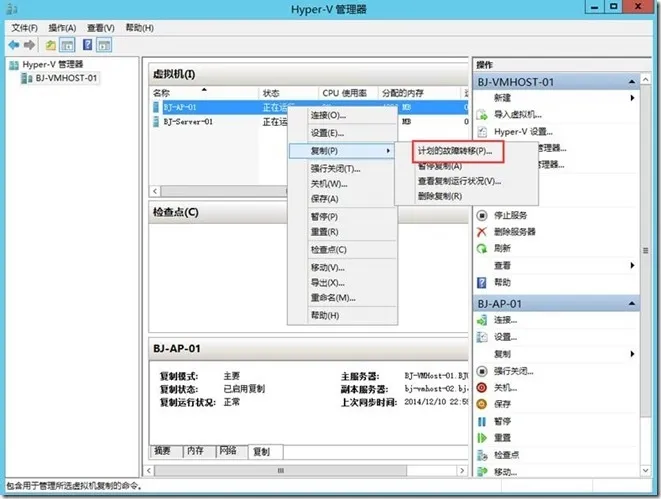
Task: Choose 重置(R) from context menu
Action: click(342, 232)
